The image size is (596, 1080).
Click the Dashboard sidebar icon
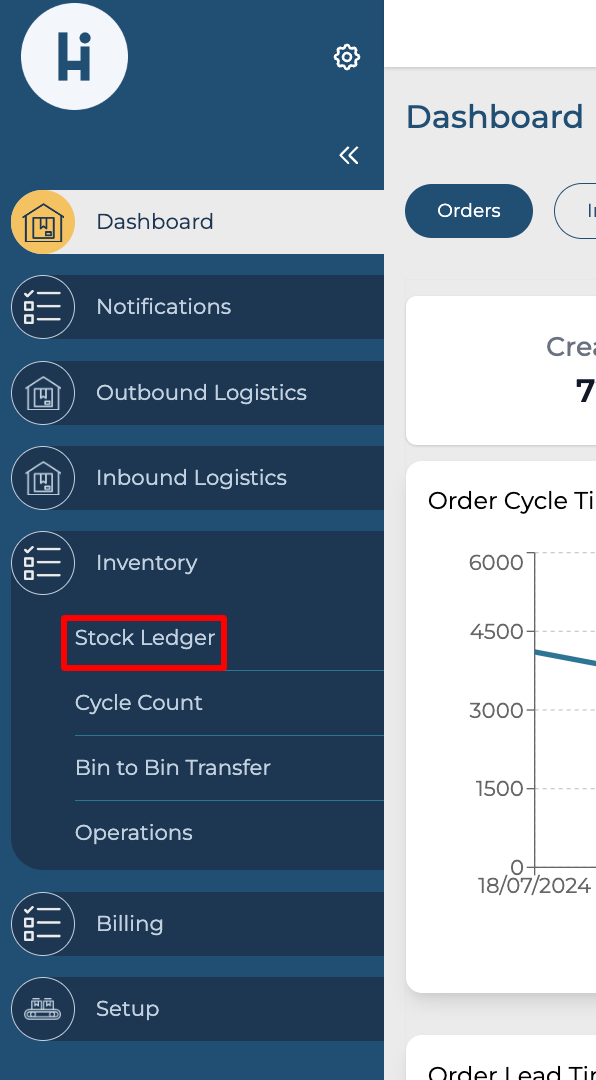pyautogui.click(x=43, y=221)
